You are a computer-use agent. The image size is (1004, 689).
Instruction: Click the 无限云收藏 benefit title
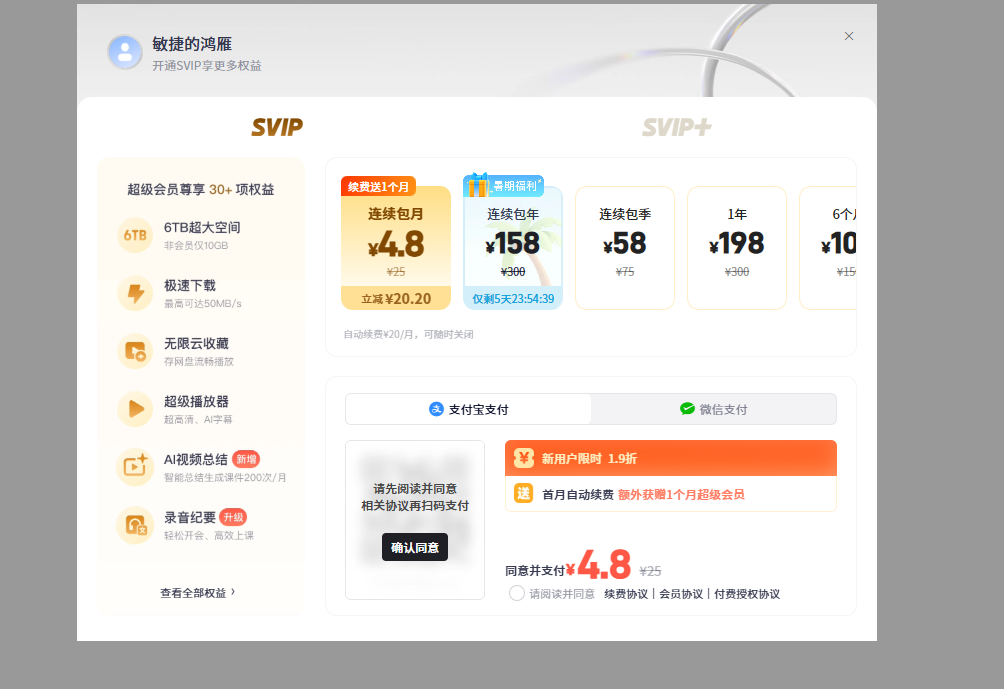click(196, 343)
